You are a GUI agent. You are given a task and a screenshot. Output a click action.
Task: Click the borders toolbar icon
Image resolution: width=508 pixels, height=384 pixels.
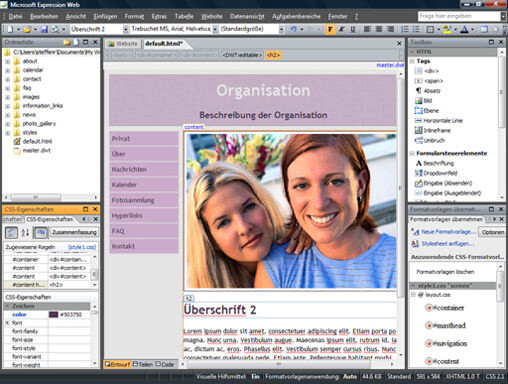click(430, 29)
